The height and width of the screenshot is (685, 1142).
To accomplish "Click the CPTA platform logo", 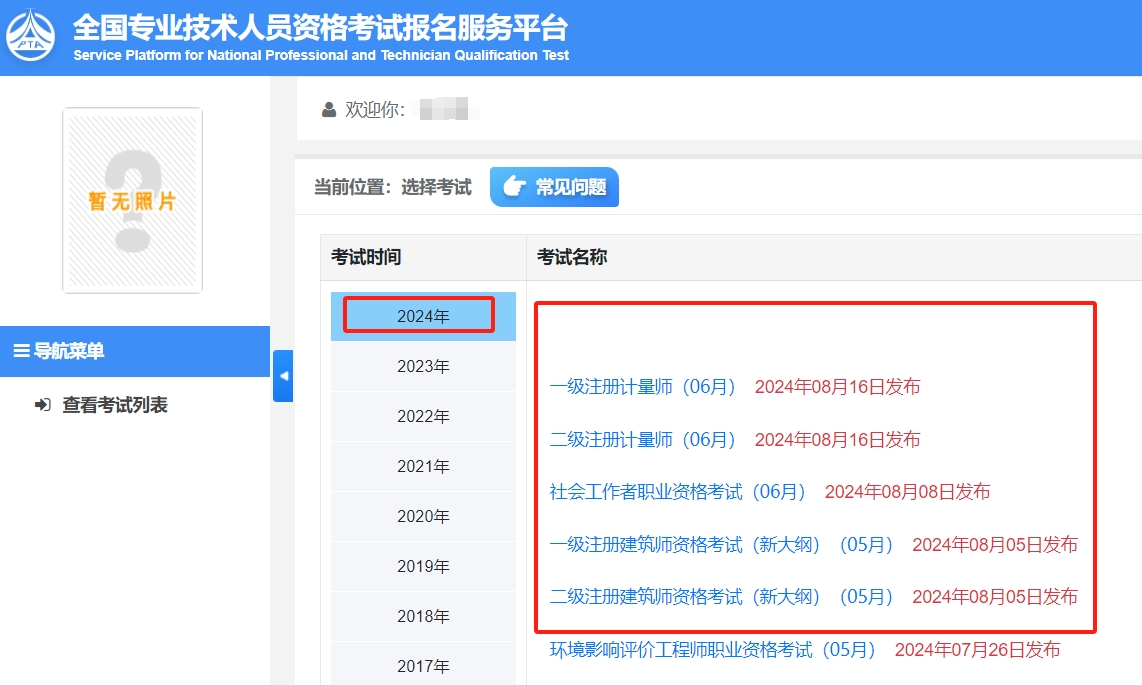I will point(31,31).
